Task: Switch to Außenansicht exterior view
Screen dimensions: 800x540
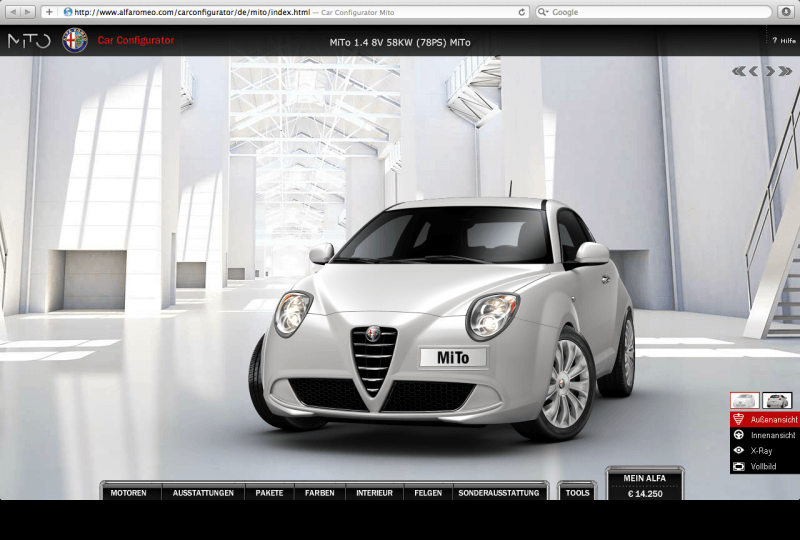Action: (x=765, y=420)
